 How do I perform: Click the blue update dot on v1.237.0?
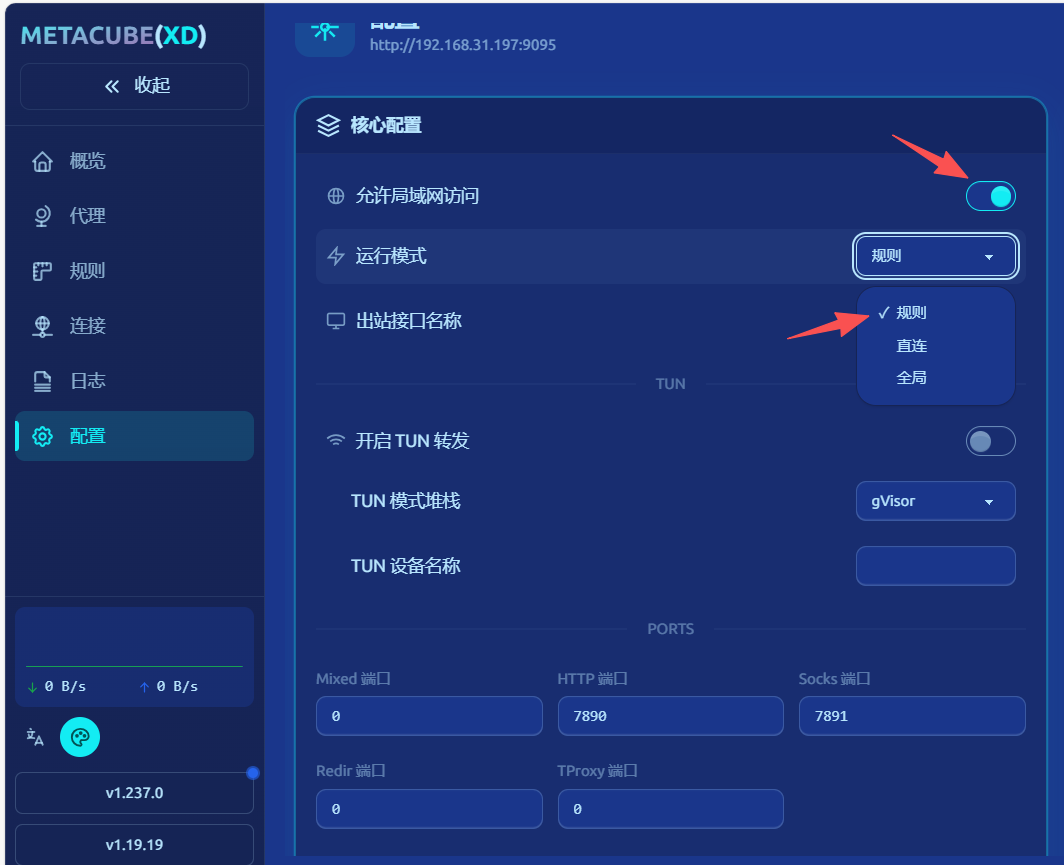click(253, 773)
